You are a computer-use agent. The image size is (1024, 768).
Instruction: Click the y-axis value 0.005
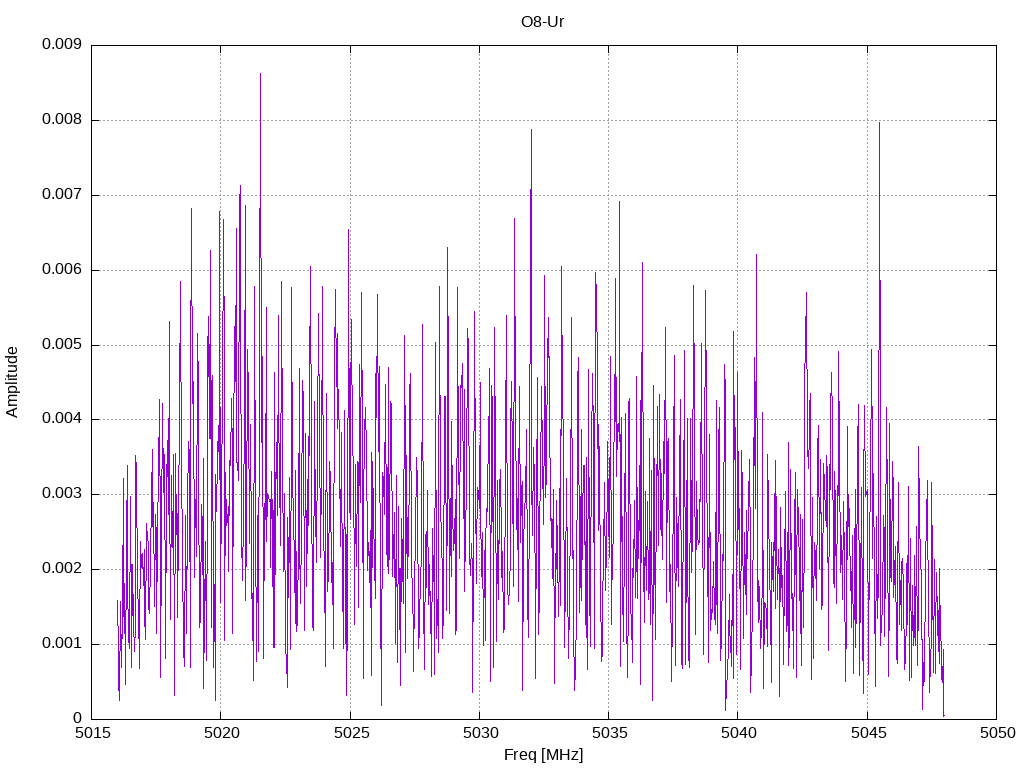point(61,344)
